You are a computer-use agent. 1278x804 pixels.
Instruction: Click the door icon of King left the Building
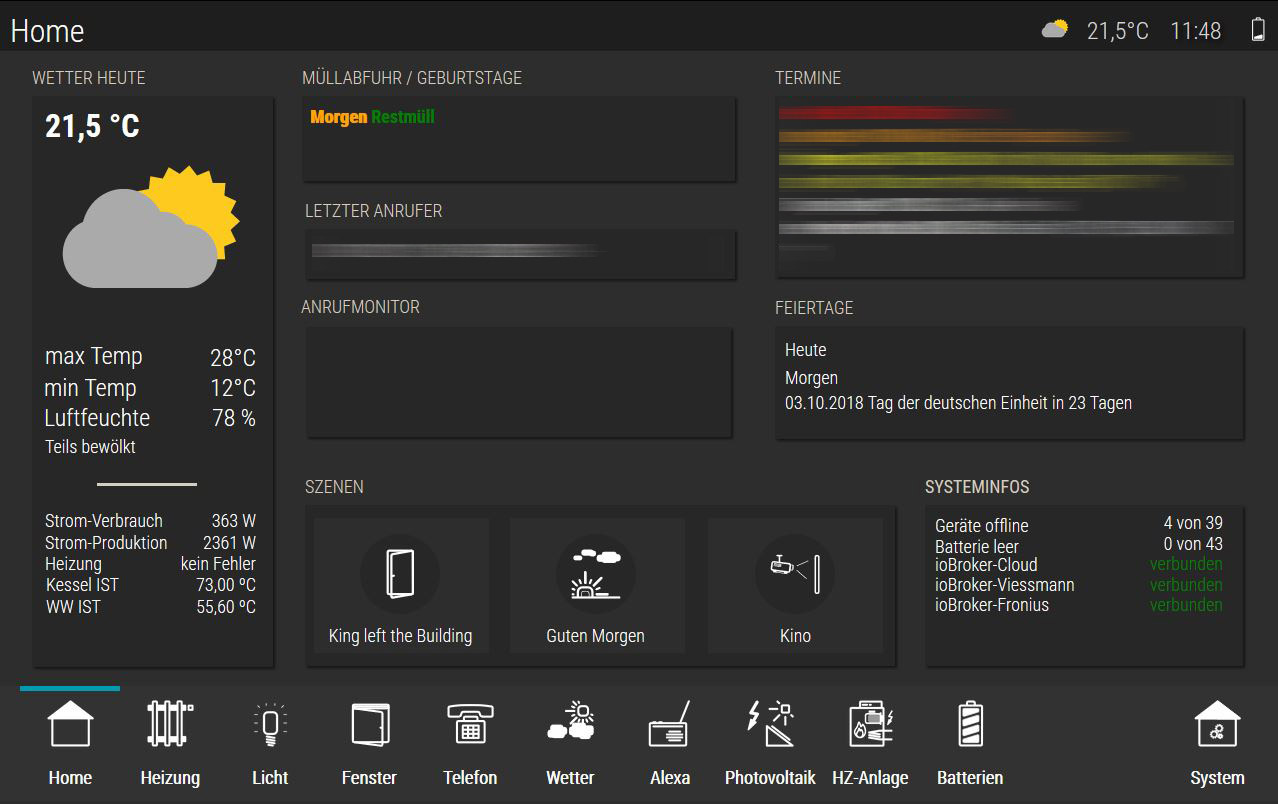(400, 574)
